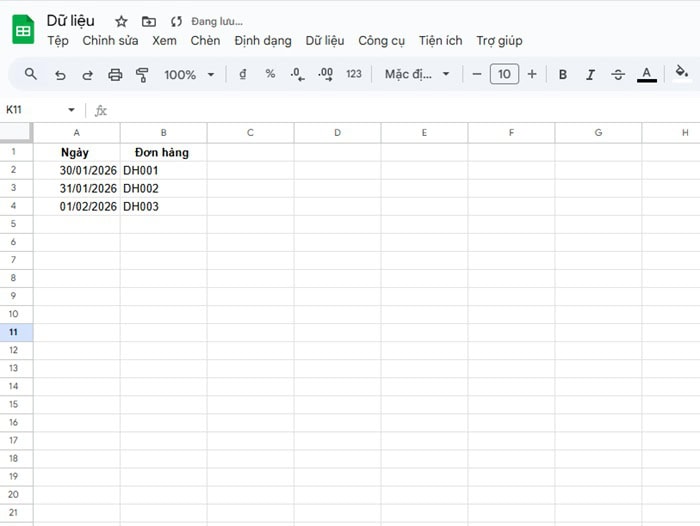Click the search magnifier icon in toolbar
Viewport: 700px width, 526px height.
30,74
